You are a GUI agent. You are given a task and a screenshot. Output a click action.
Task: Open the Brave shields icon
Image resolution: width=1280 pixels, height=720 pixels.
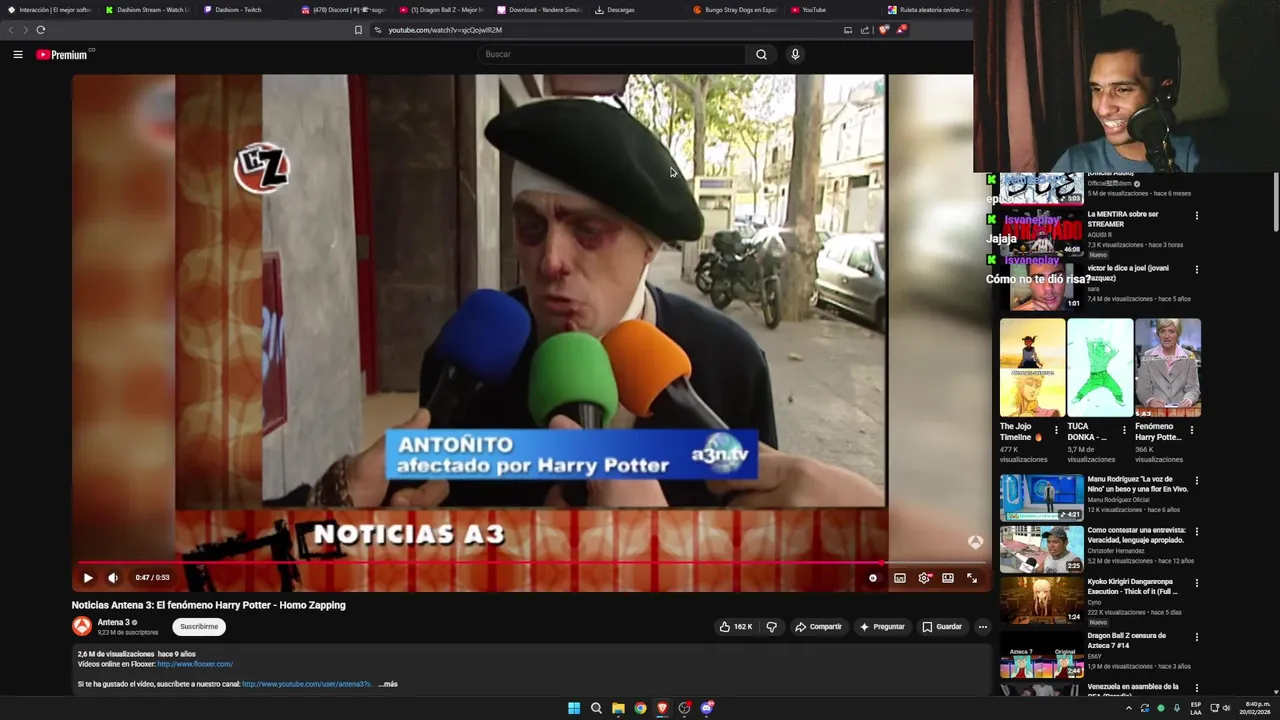pos(883,30)
